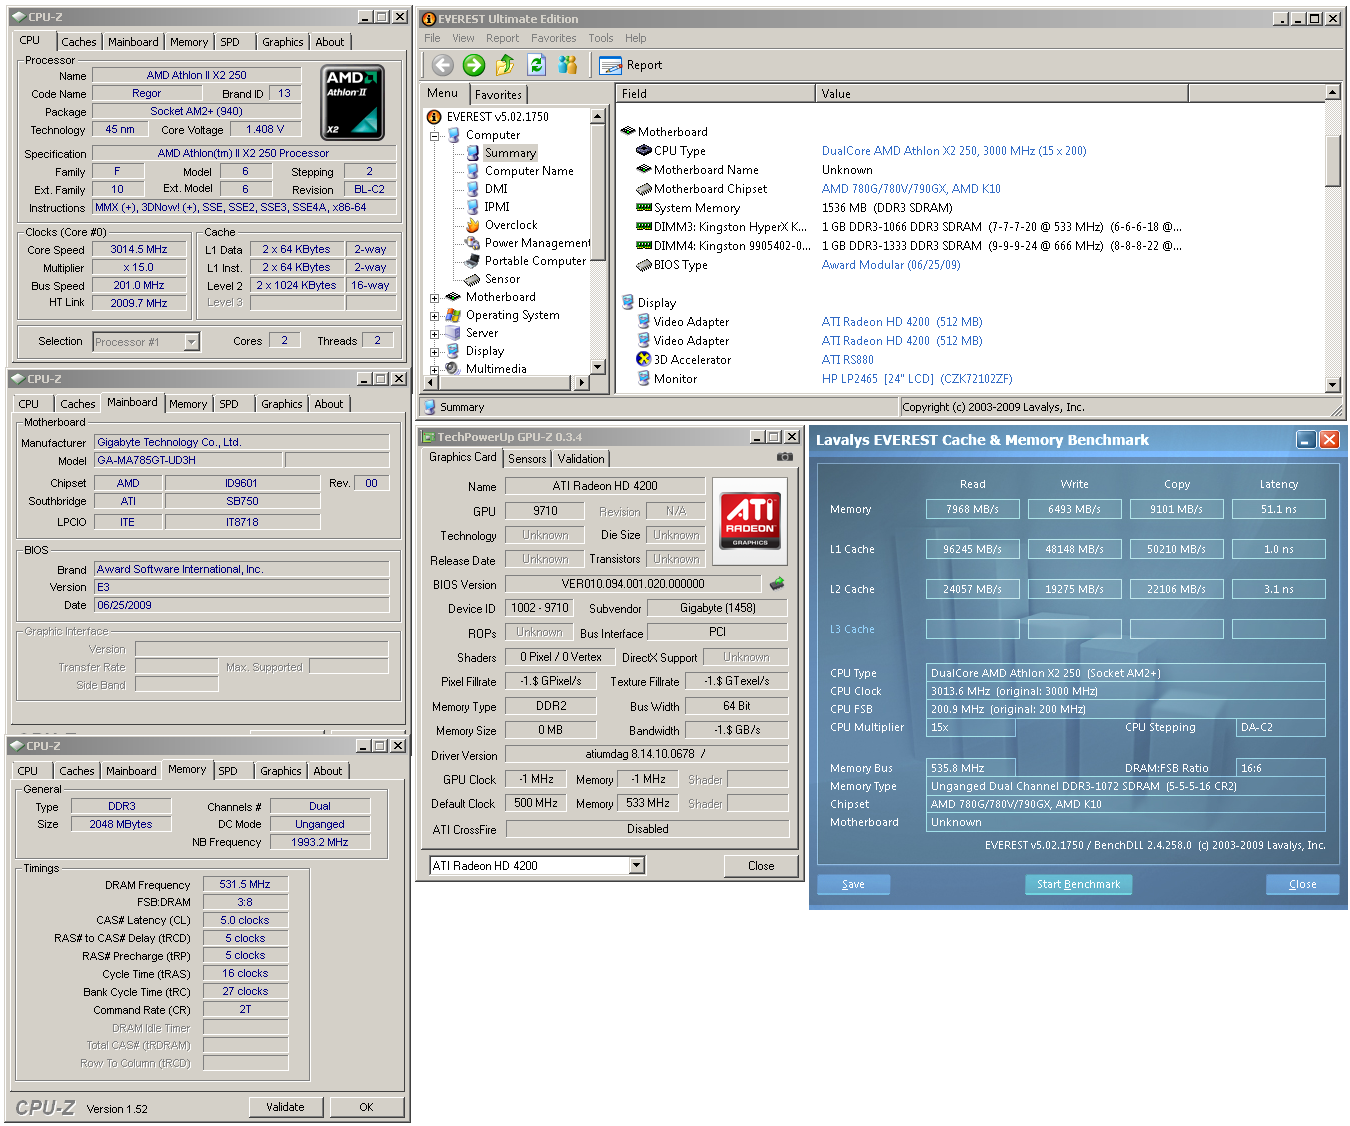Viewport: 1350px width, 1126px height.
Task: Click the 3D Accelerator row icon
Action: (x=644, y=359)
